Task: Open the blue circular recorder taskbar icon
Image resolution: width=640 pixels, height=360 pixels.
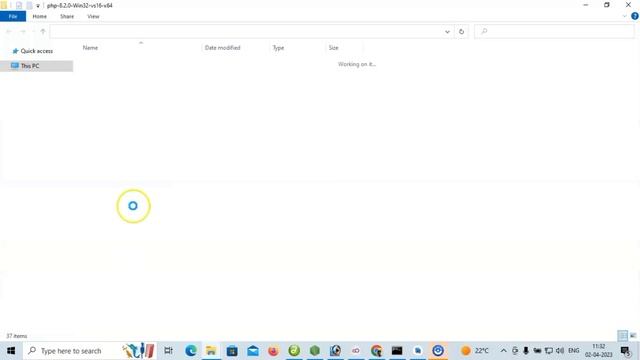Action: (438, 351)
